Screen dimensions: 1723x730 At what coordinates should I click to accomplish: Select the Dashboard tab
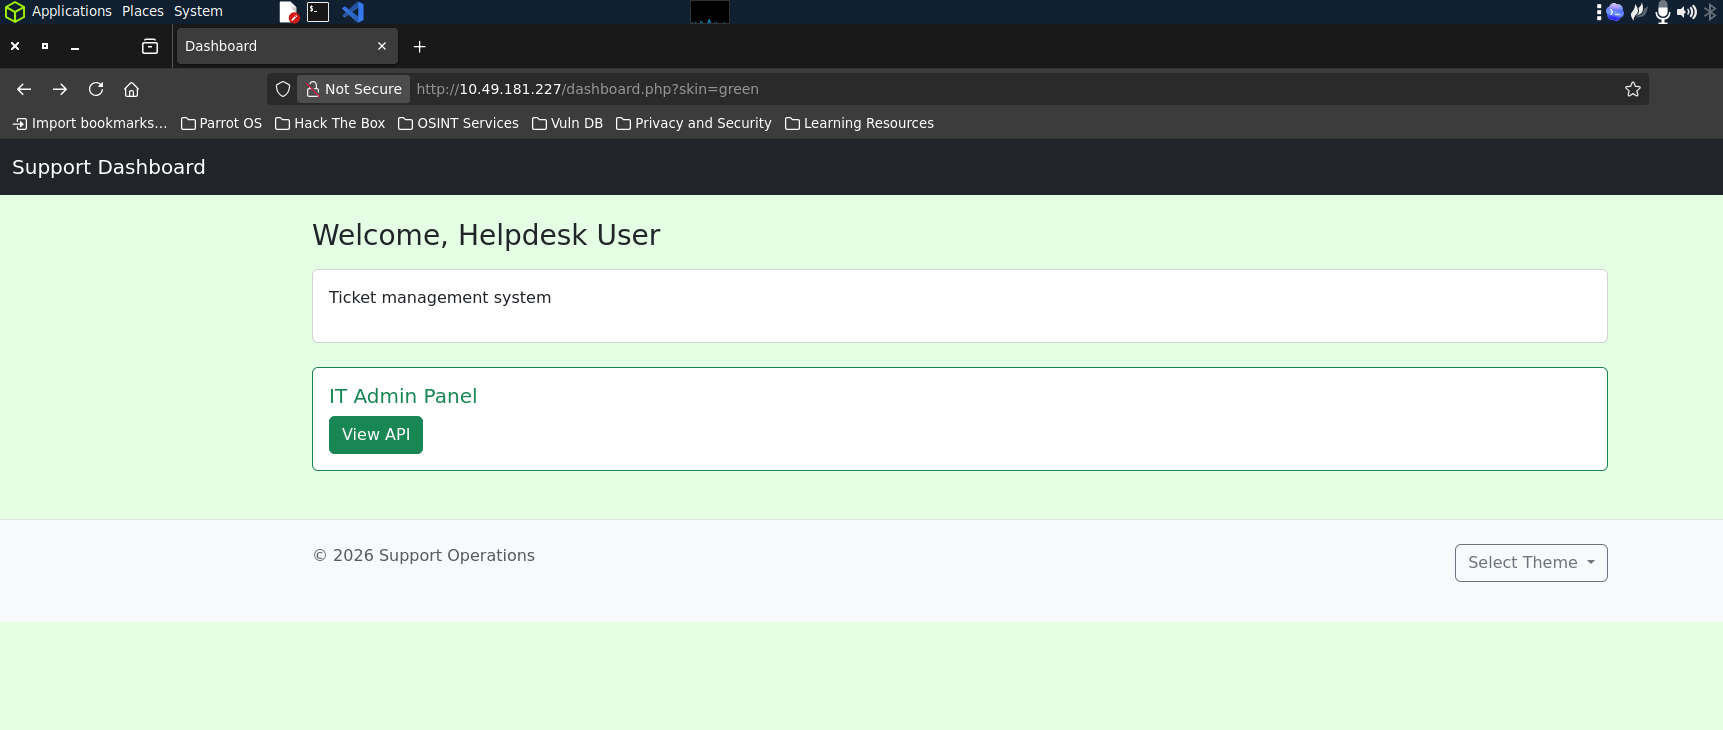287,46
